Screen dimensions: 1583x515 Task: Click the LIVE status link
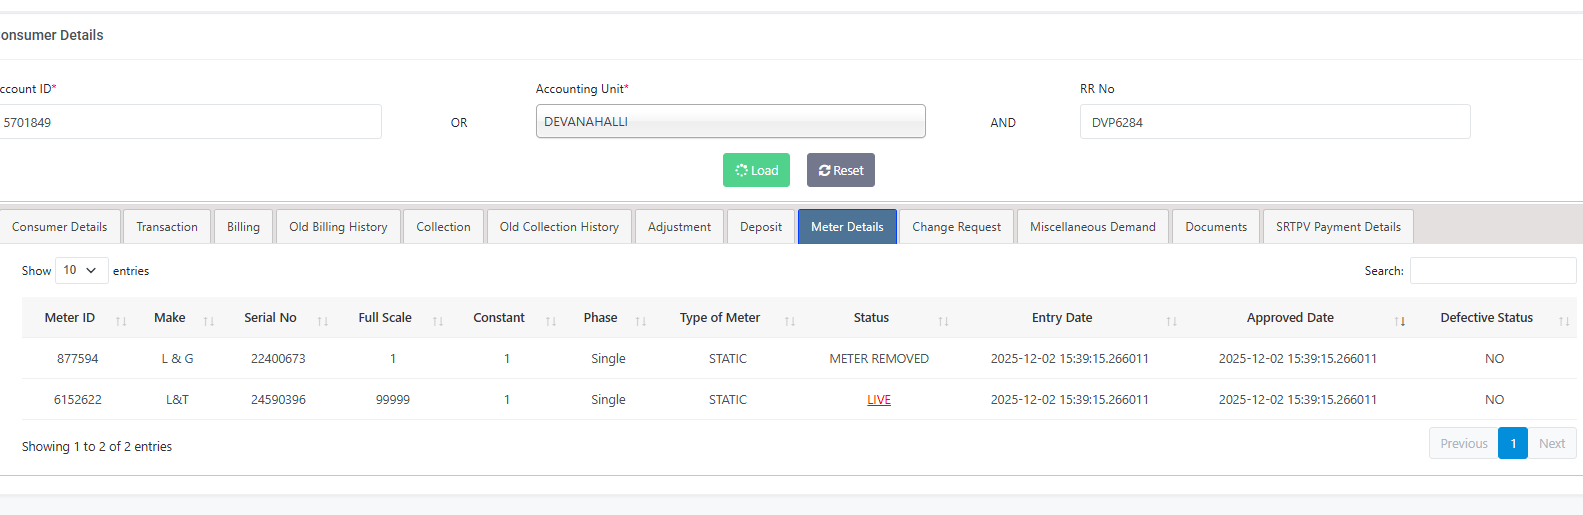tap(879, 400)
